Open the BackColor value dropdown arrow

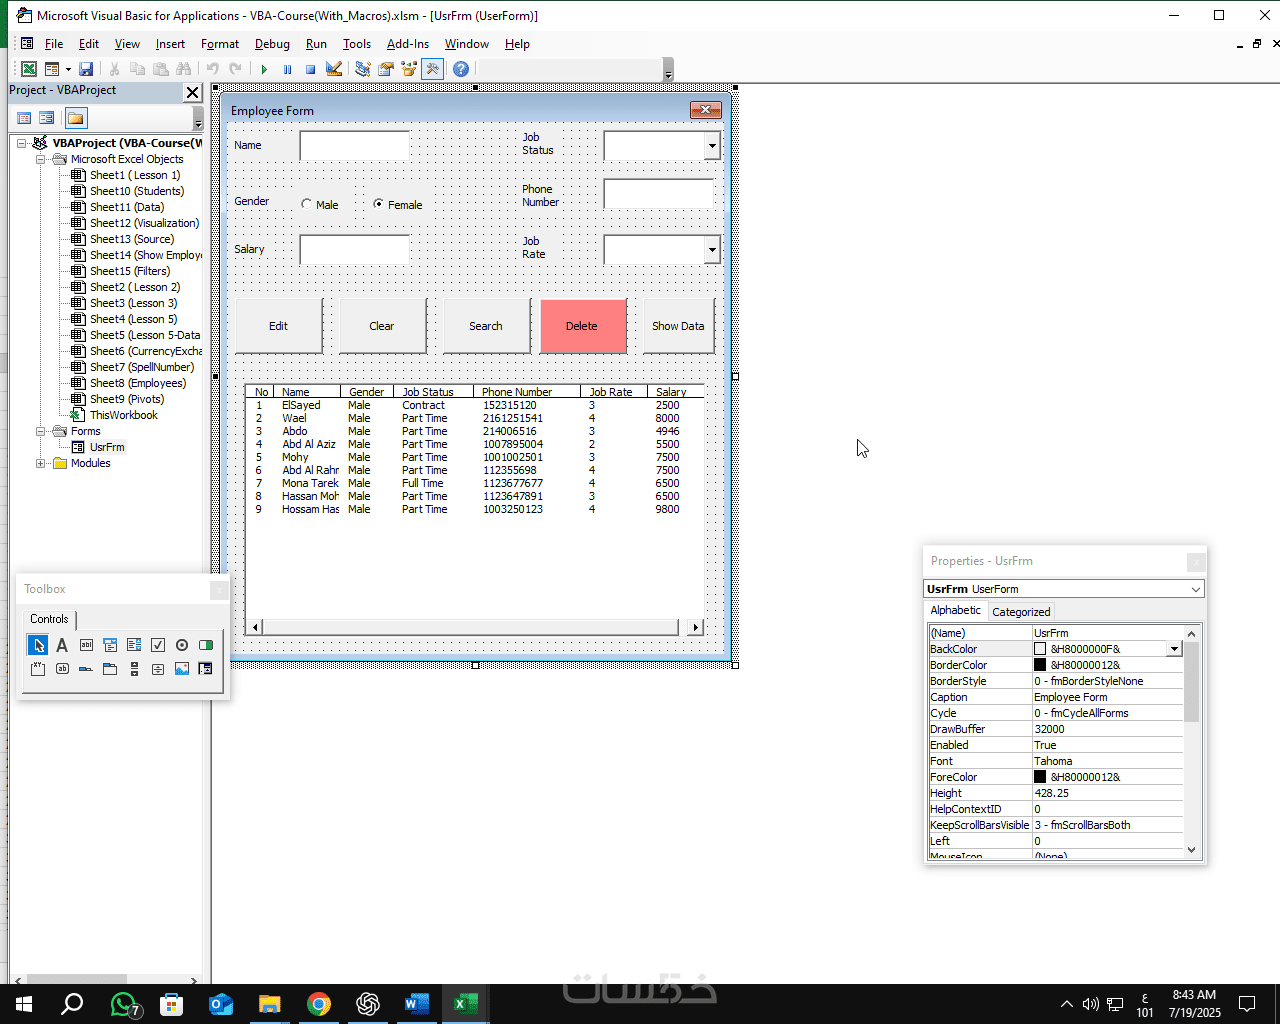(x=1174, y=649)
